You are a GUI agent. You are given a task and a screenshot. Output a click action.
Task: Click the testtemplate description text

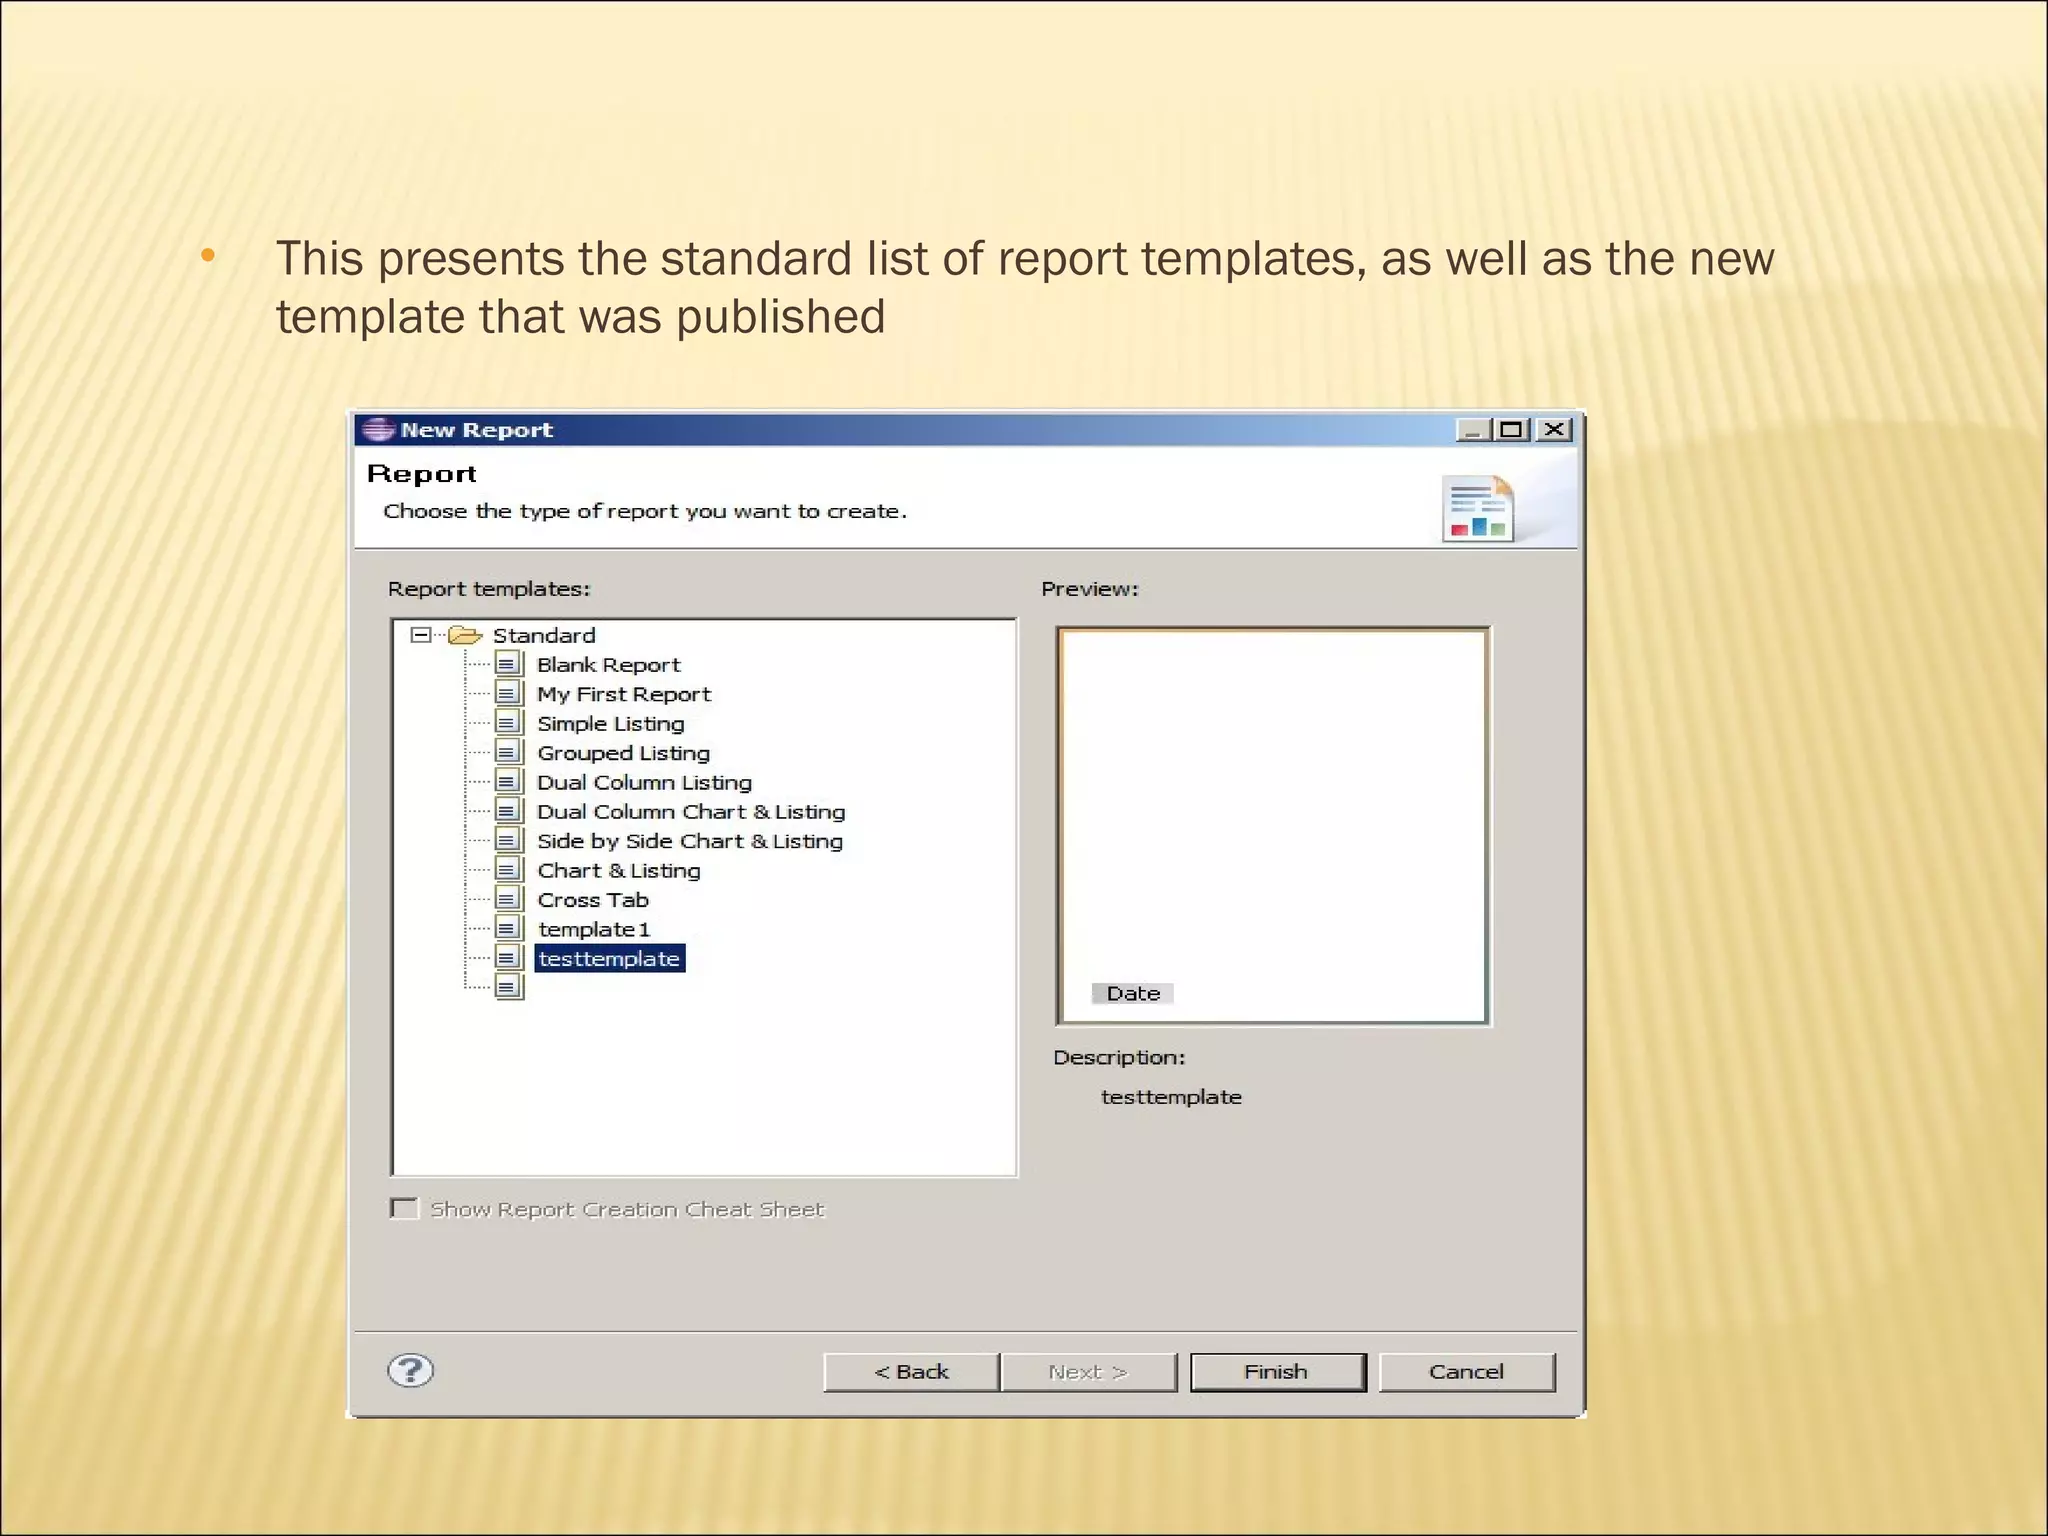tap(1171, 1097)
